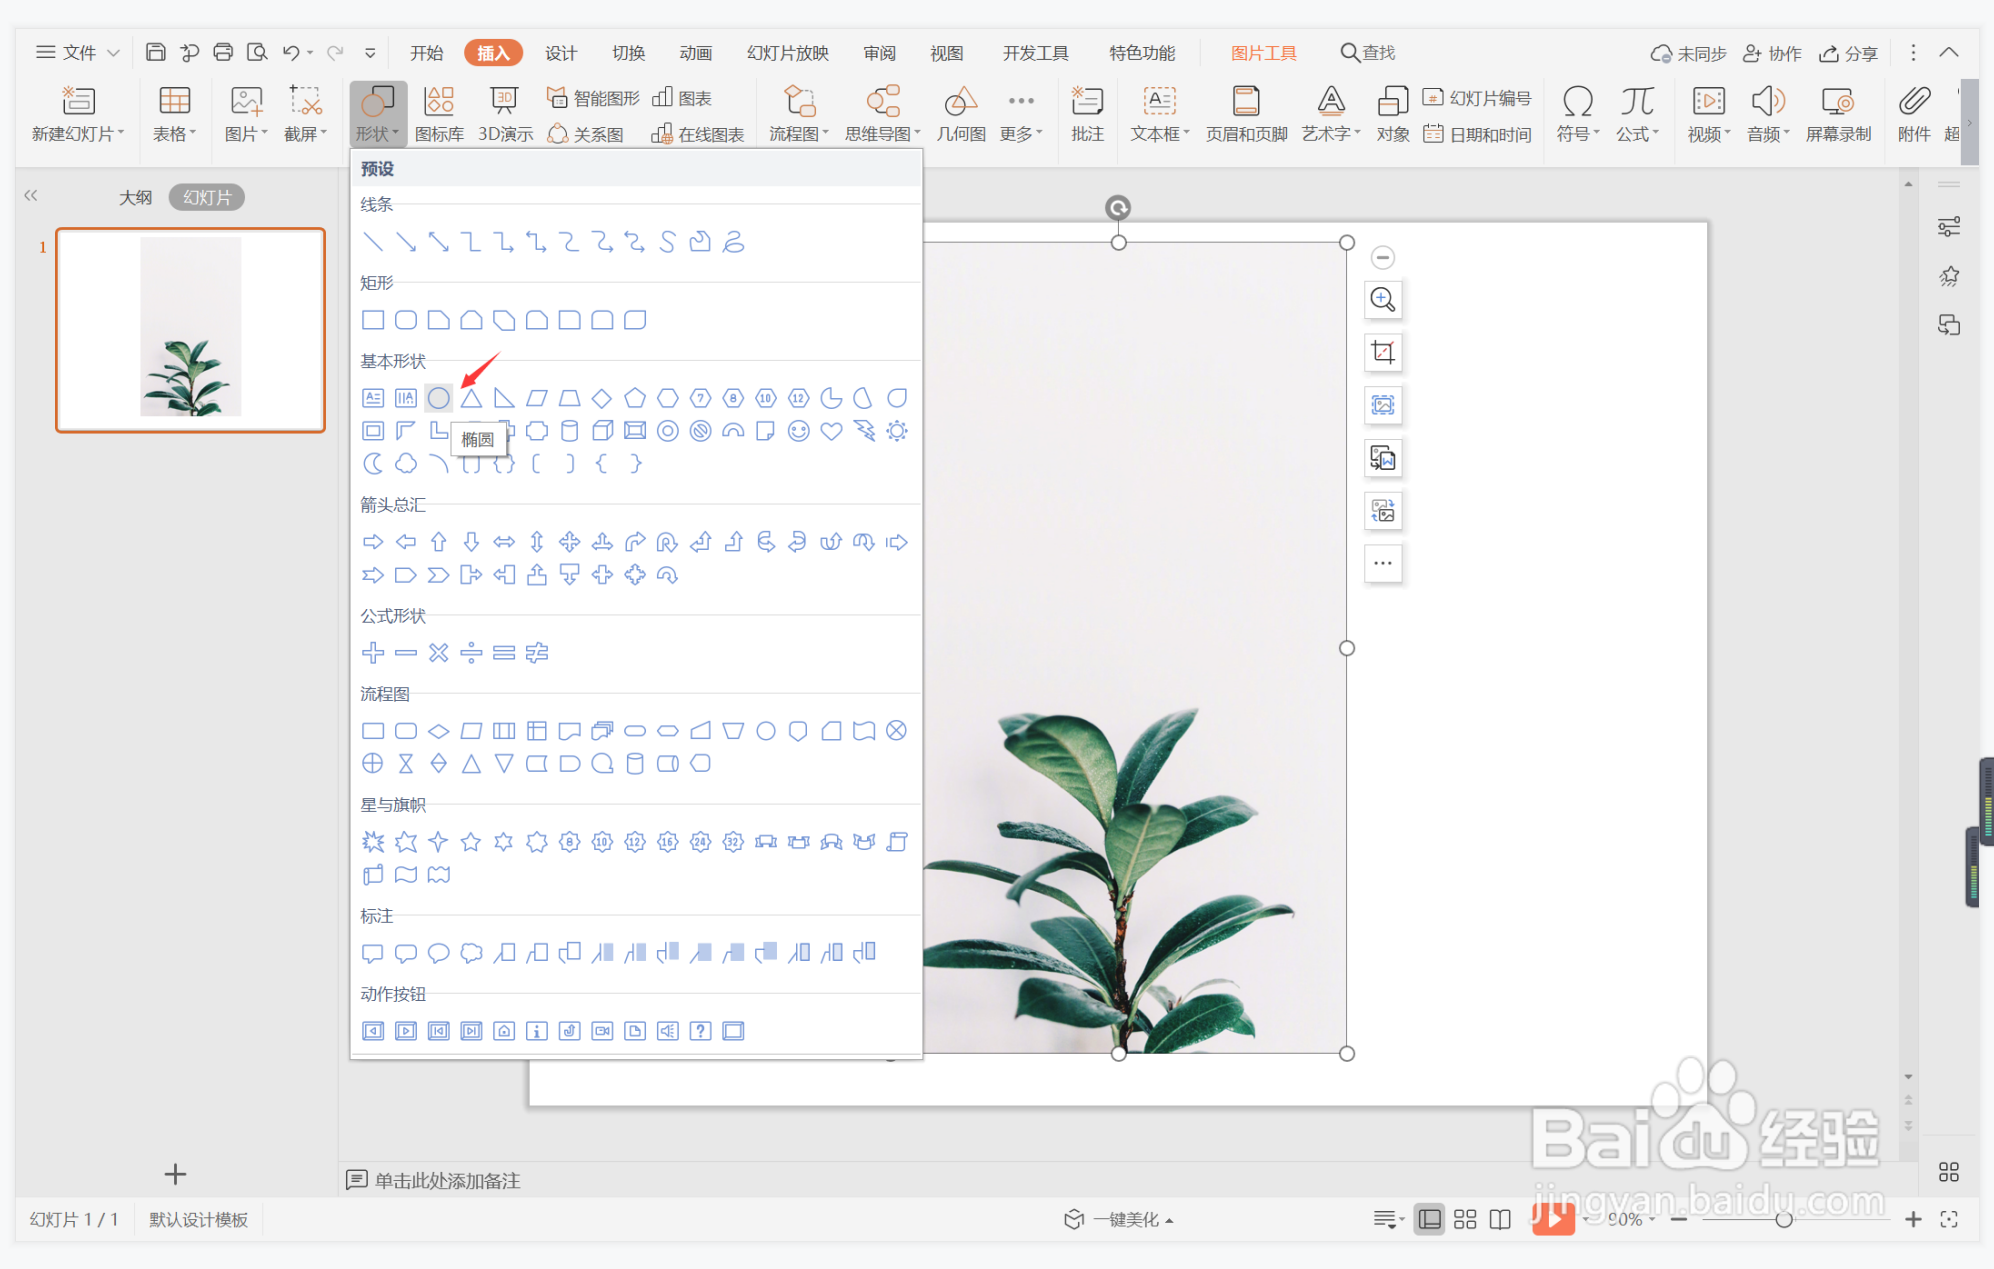The image size is (1994, 1269).
Task: Click the 分享 share button
Action: pos(1848,53)
